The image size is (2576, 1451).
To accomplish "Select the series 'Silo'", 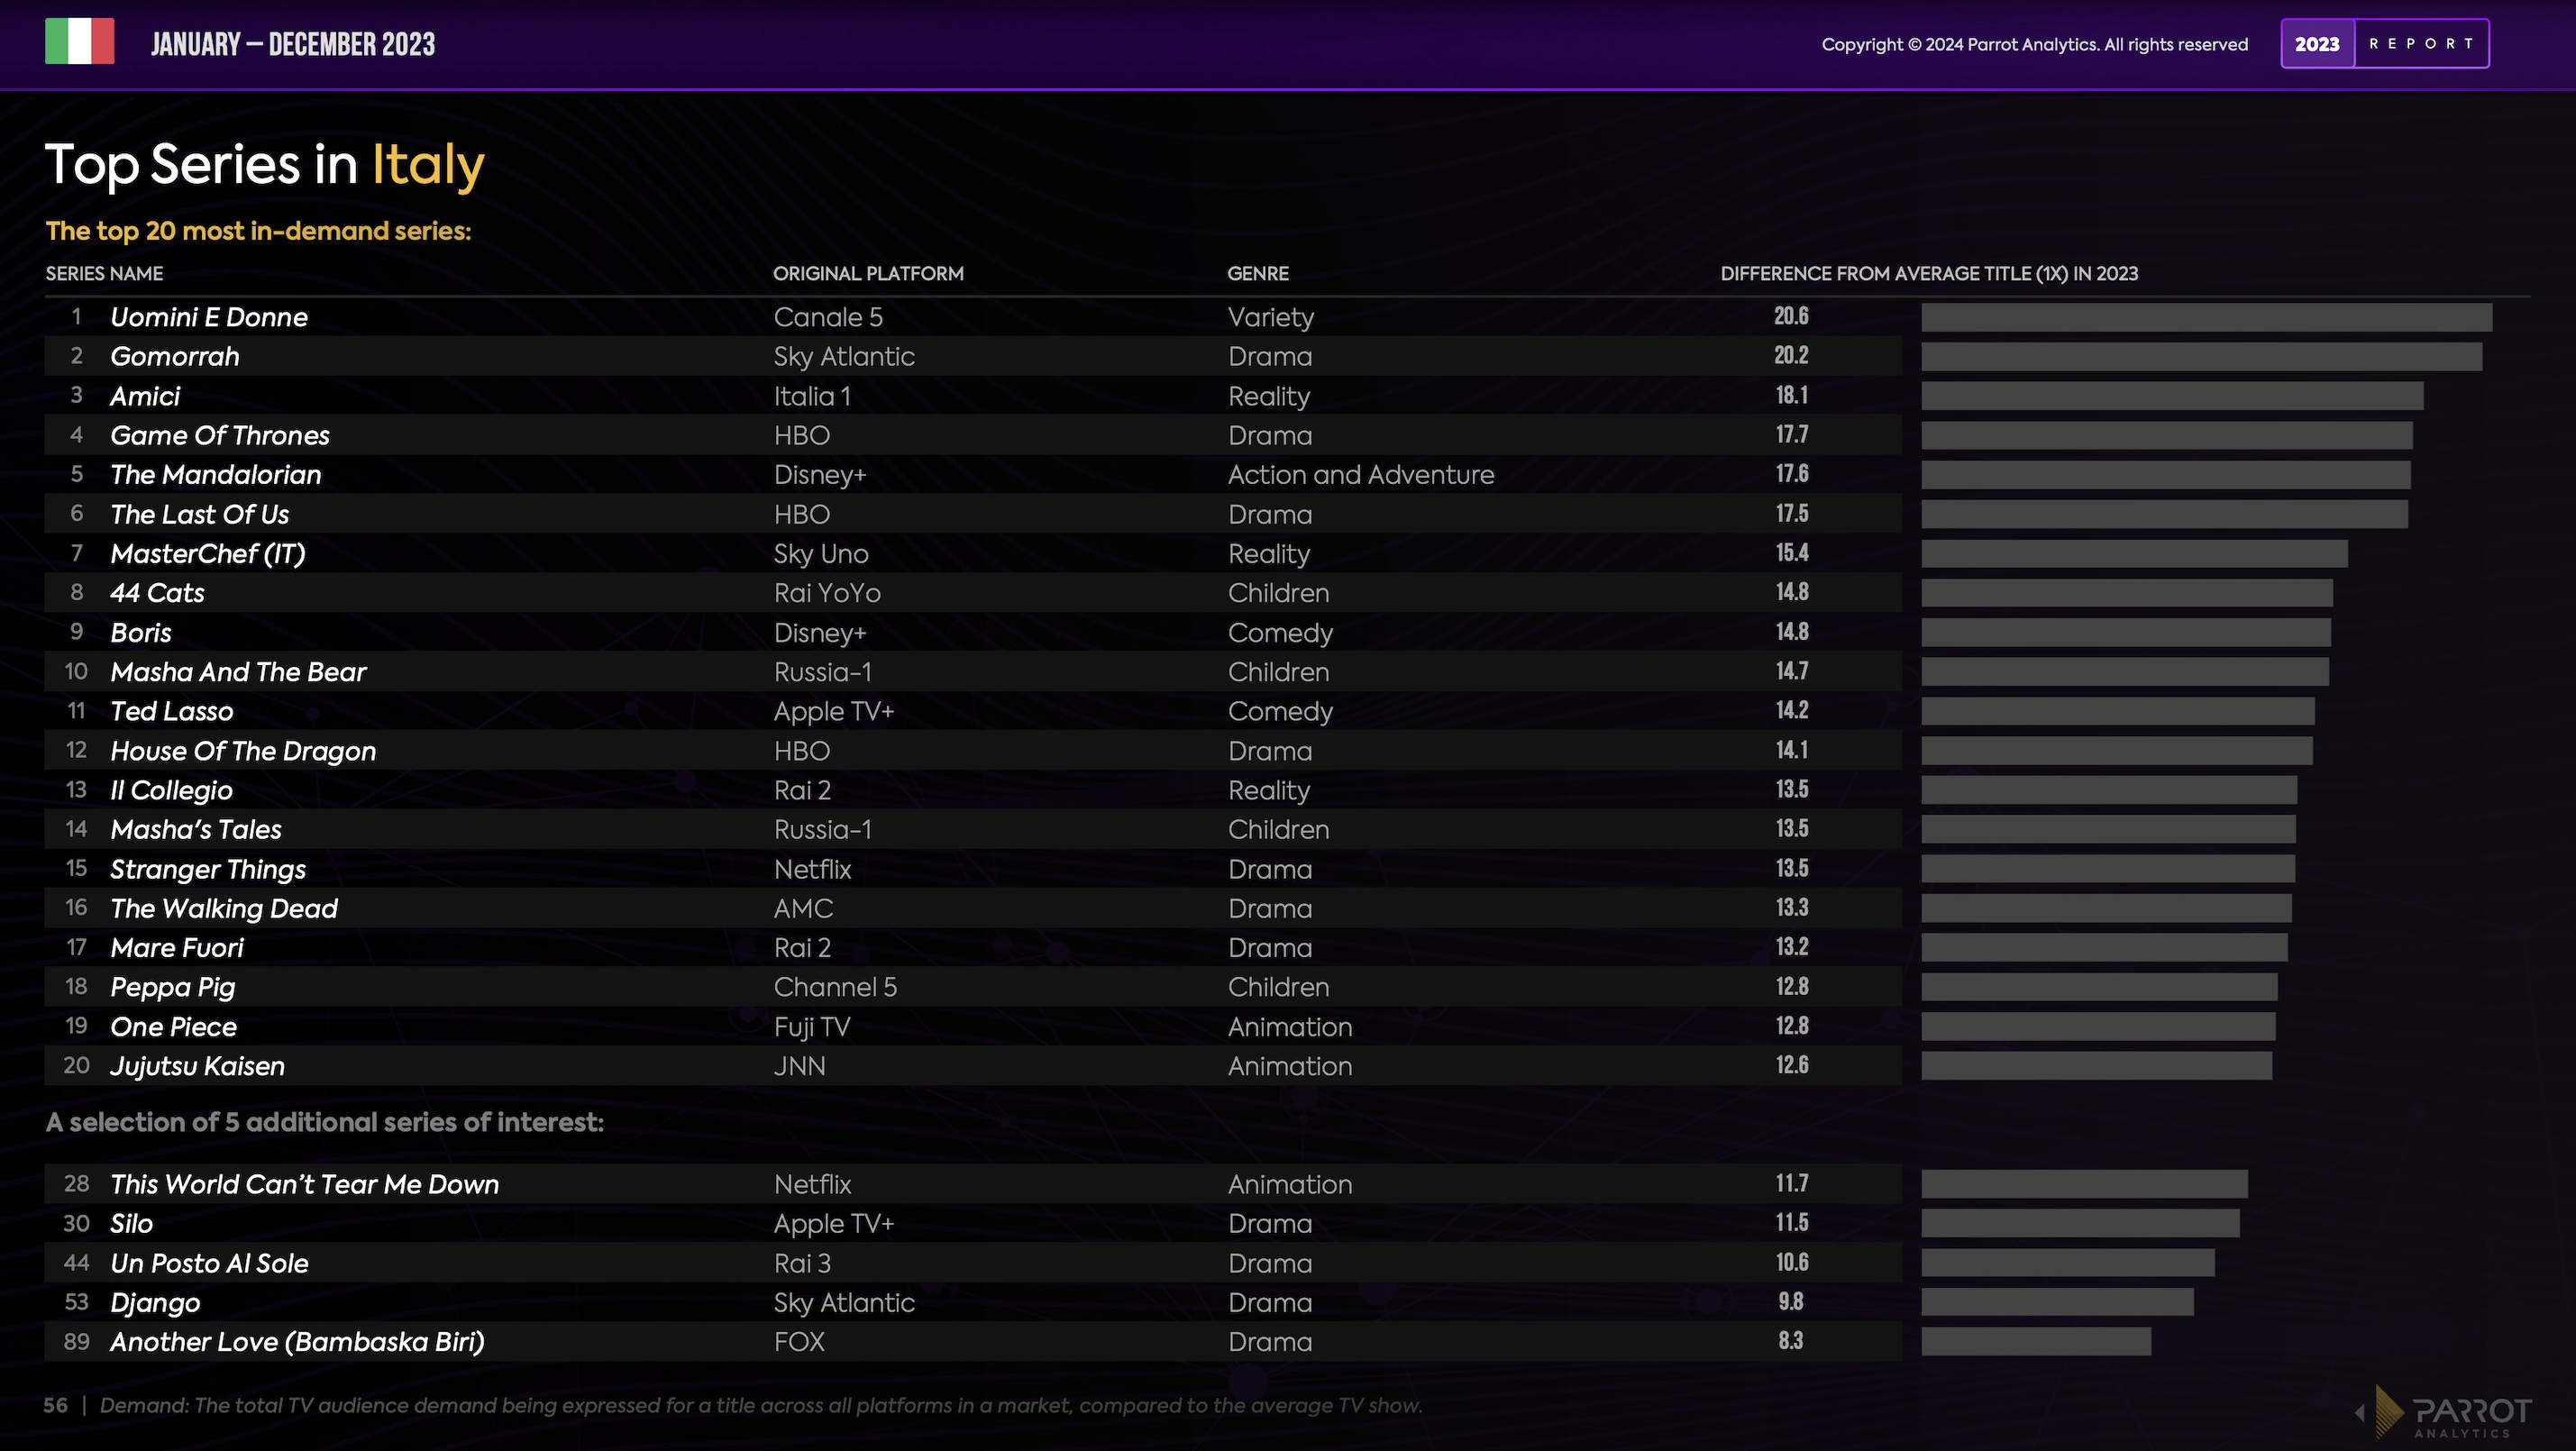I will (x=131, y=1223).
